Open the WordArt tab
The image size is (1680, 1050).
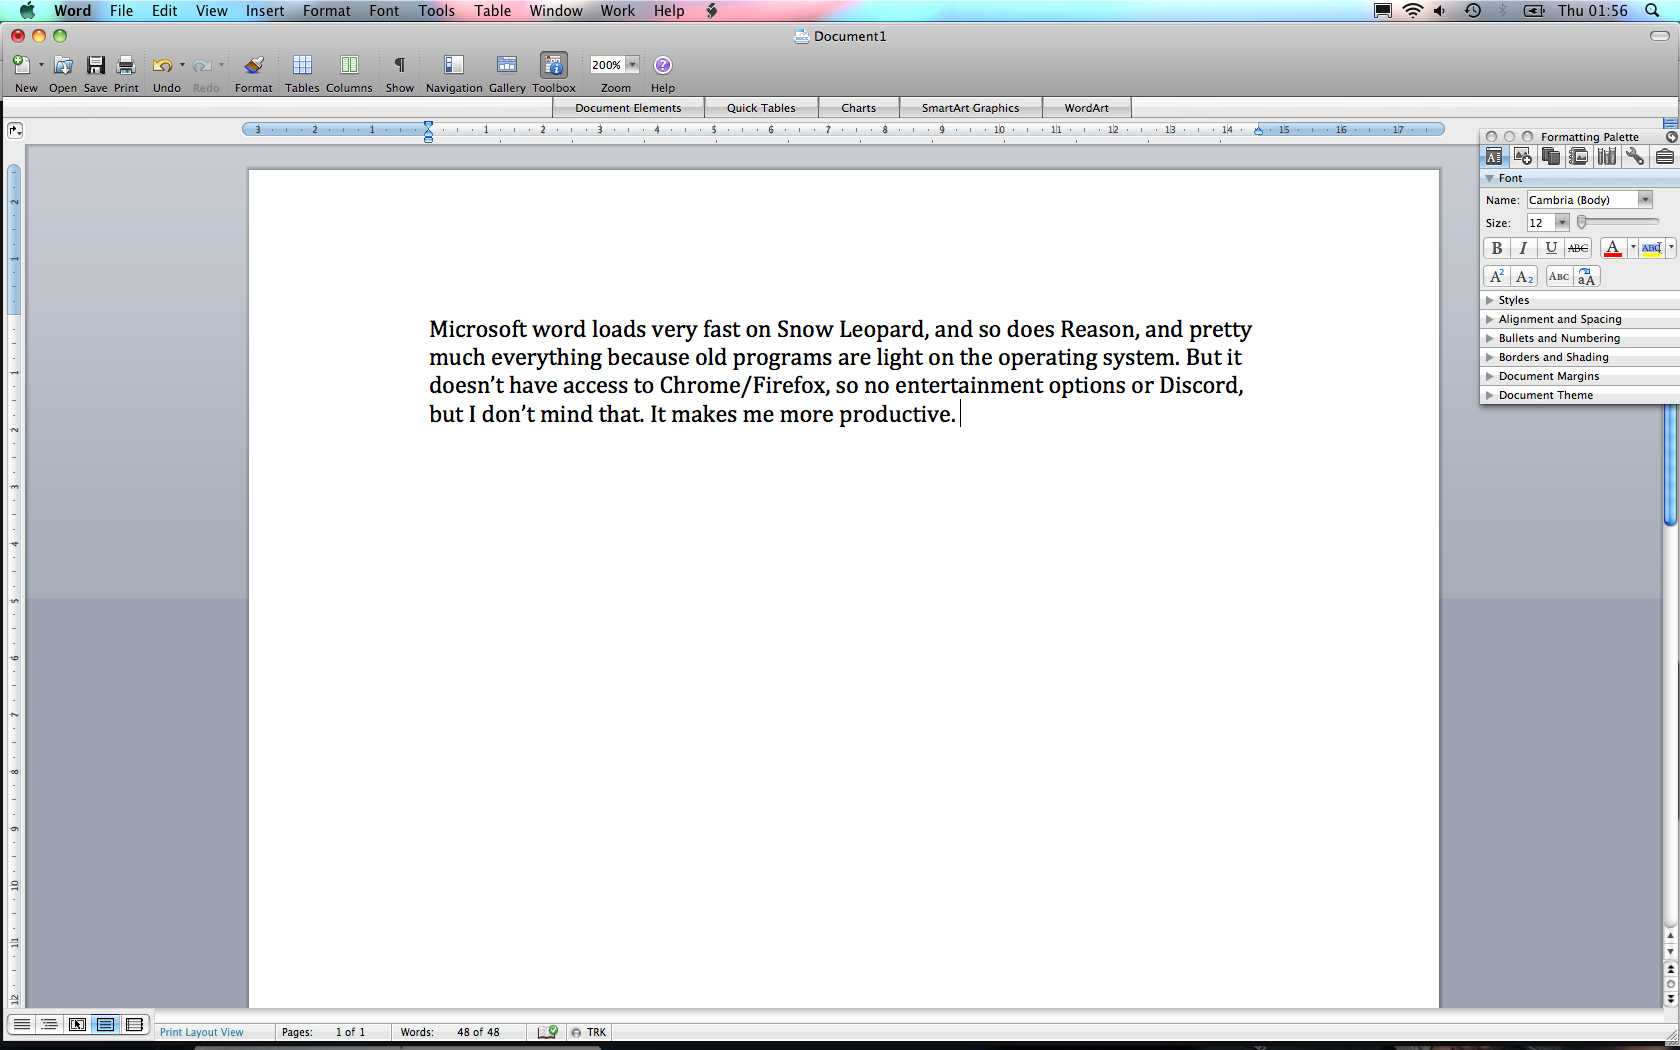(x=1086, y=108)
